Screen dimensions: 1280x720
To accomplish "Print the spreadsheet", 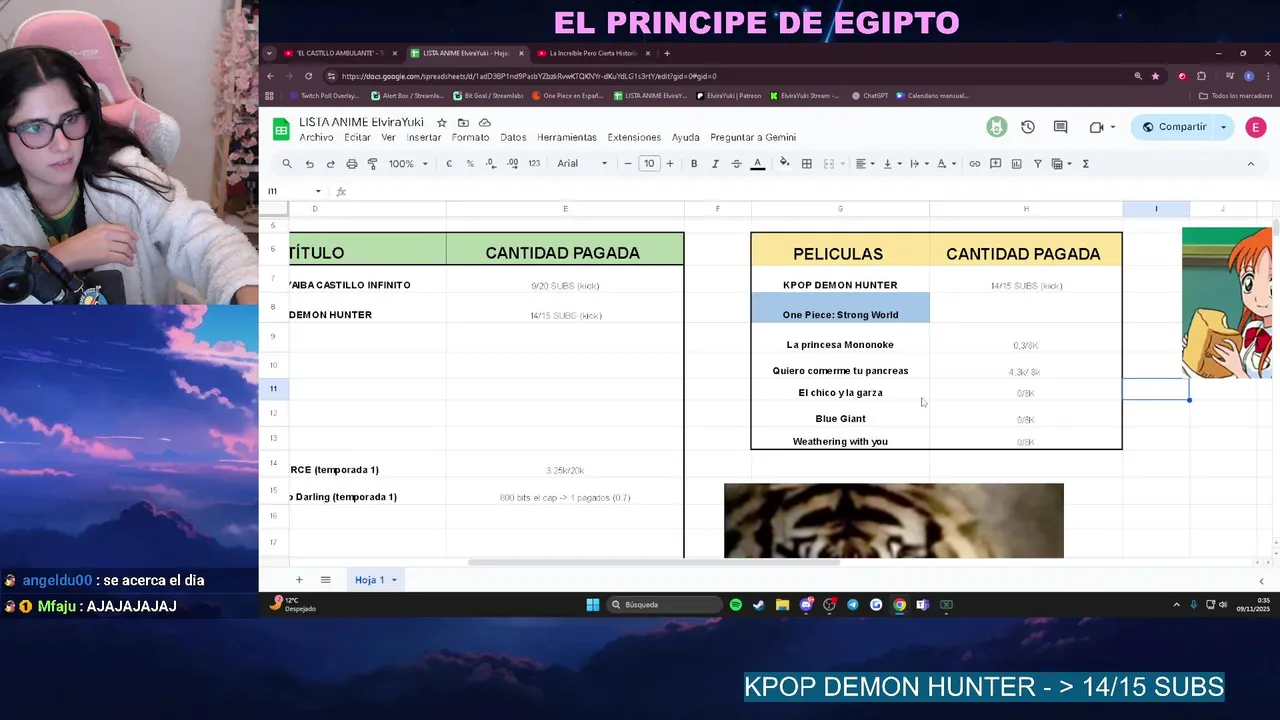I will pyautogui.click(x=351, y=164).
